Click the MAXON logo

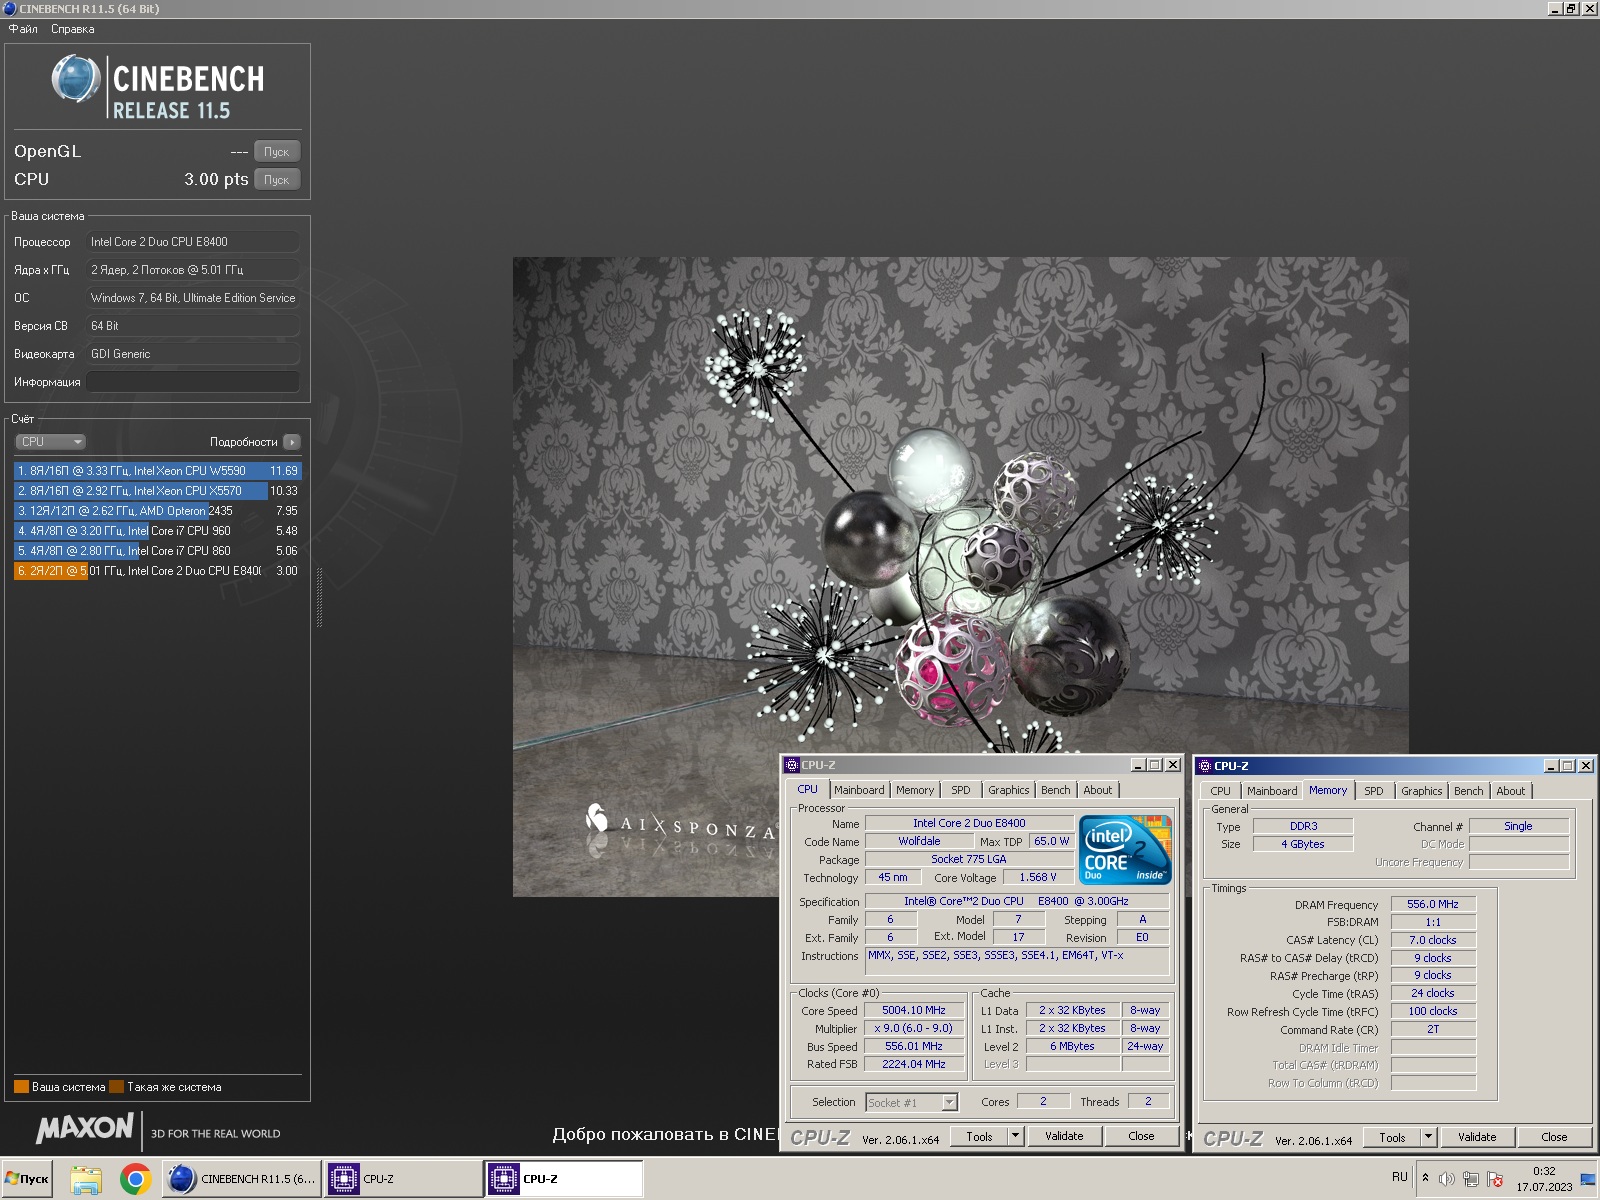[85, 1129]
